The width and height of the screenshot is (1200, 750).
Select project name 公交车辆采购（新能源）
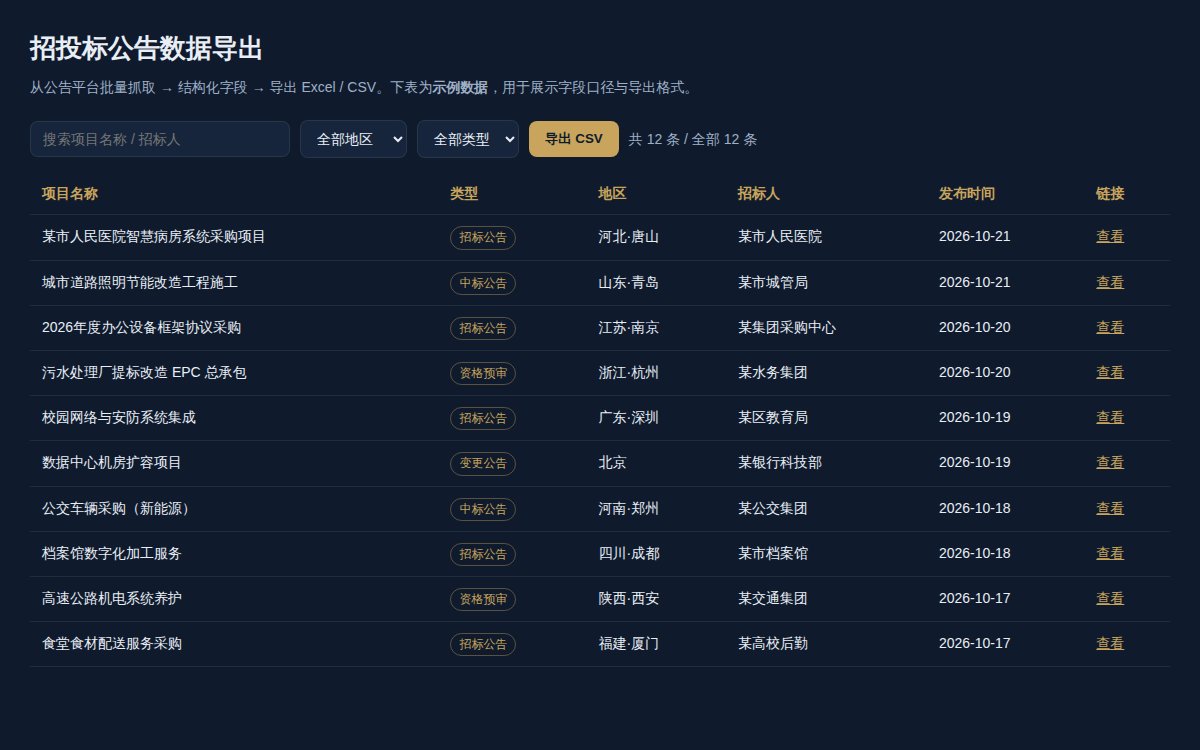[119, 509]
